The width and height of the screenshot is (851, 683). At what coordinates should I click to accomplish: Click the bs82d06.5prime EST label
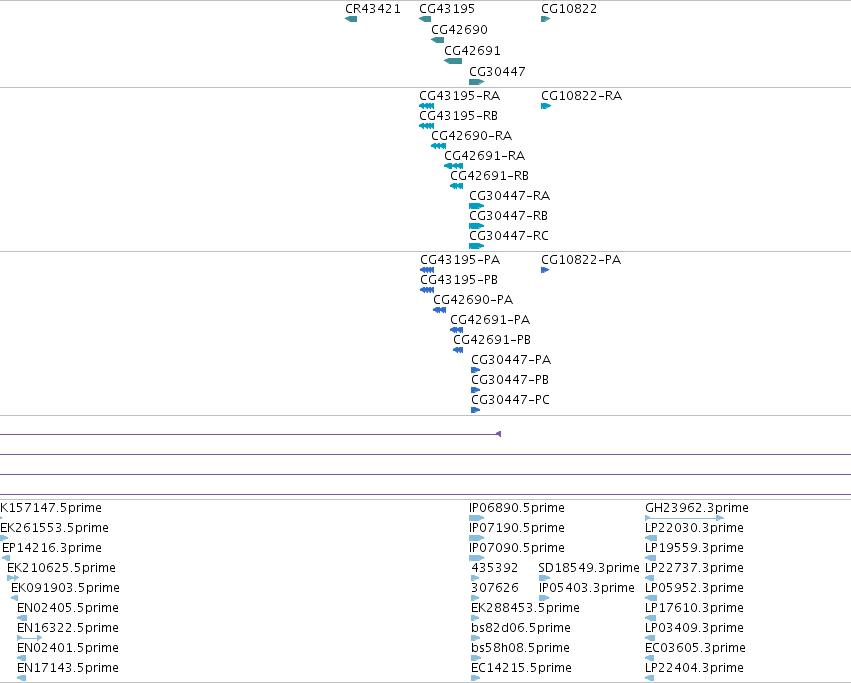point(521,628)
